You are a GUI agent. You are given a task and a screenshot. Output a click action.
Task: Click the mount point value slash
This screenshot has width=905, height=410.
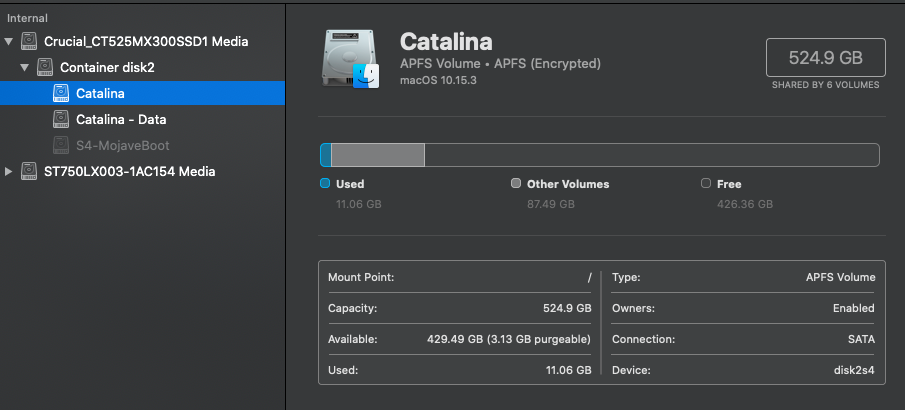pyautogui.click(x=589, y=278)
